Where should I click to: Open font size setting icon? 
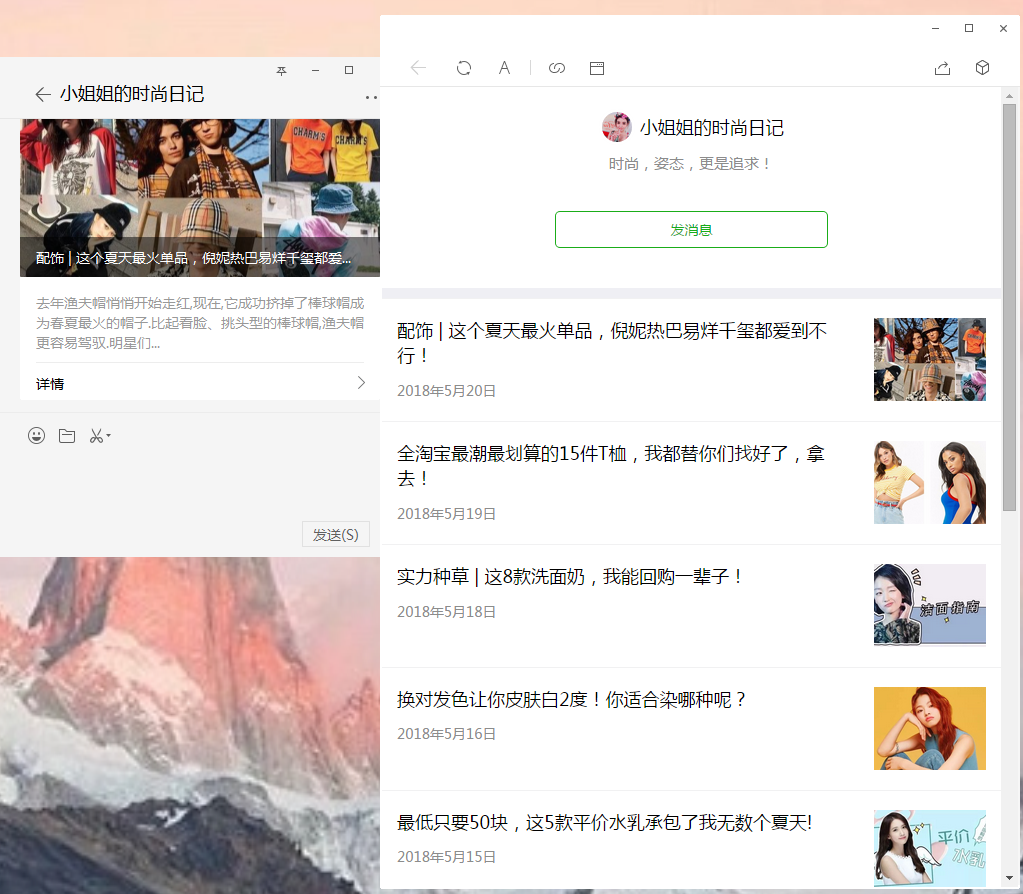pyautogui.click(x=505, y=68)
